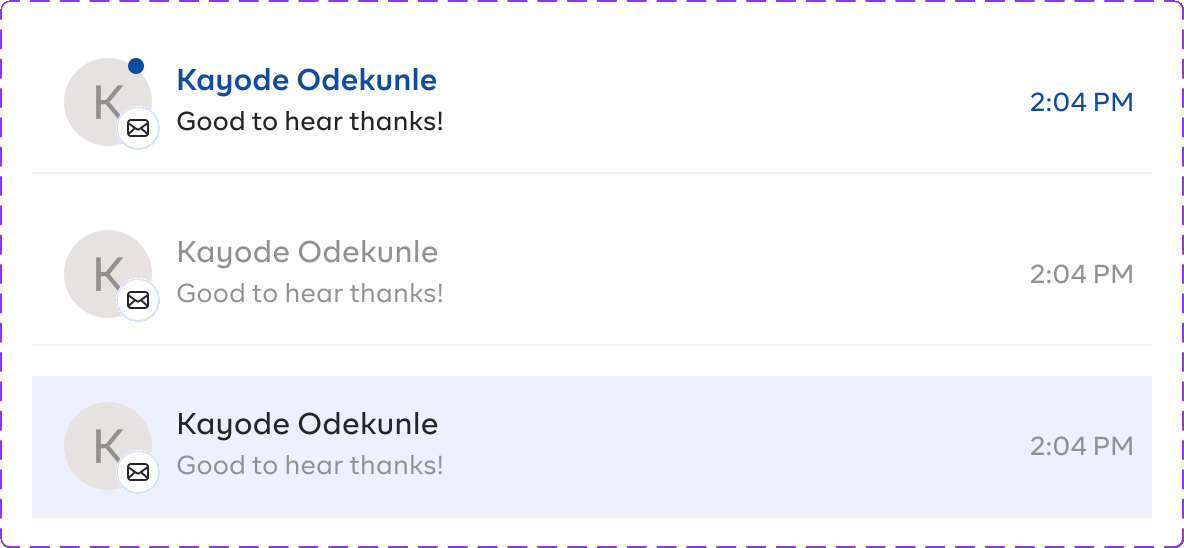The width and height of the screenshot is (1184, 548).
Task: Click the Kayode Odekunle name in the highlighted row
Action: pyautogui.click(x=306, y=424)
